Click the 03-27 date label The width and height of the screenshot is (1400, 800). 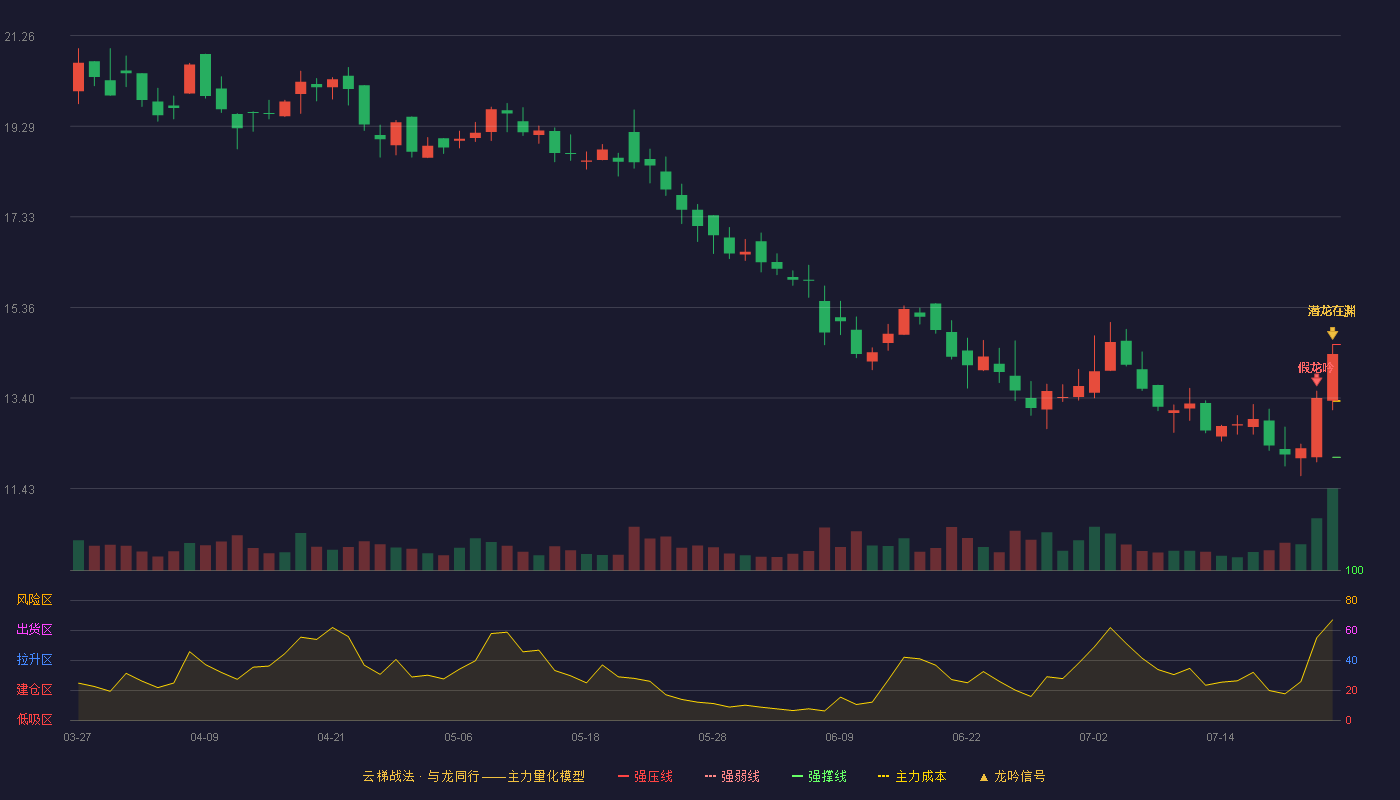click(77, 737)
